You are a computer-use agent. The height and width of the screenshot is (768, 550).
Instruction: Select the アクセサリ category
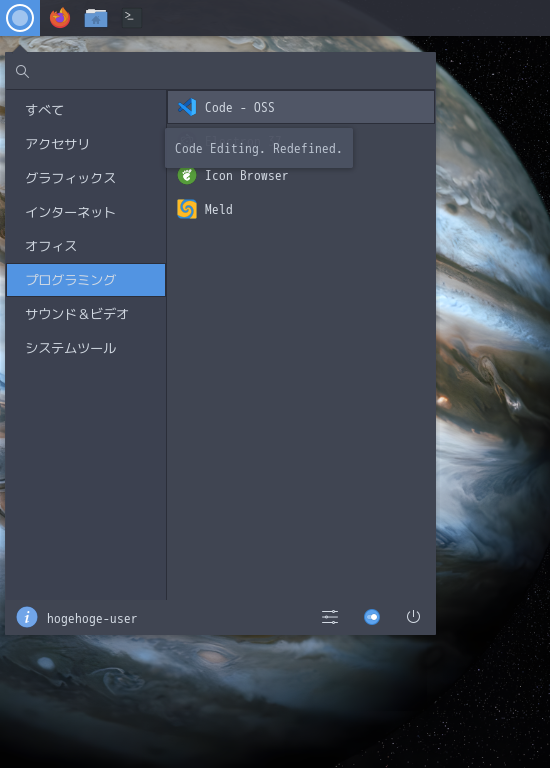click(x=86, y=144)
